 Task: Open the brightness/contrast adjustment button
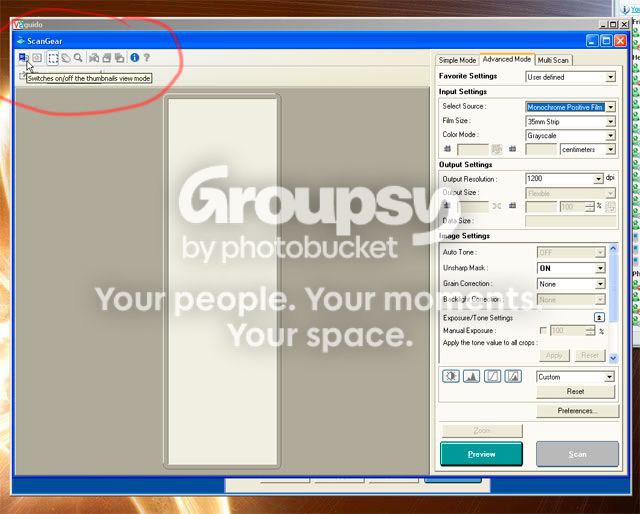click(x=451, y=376)
